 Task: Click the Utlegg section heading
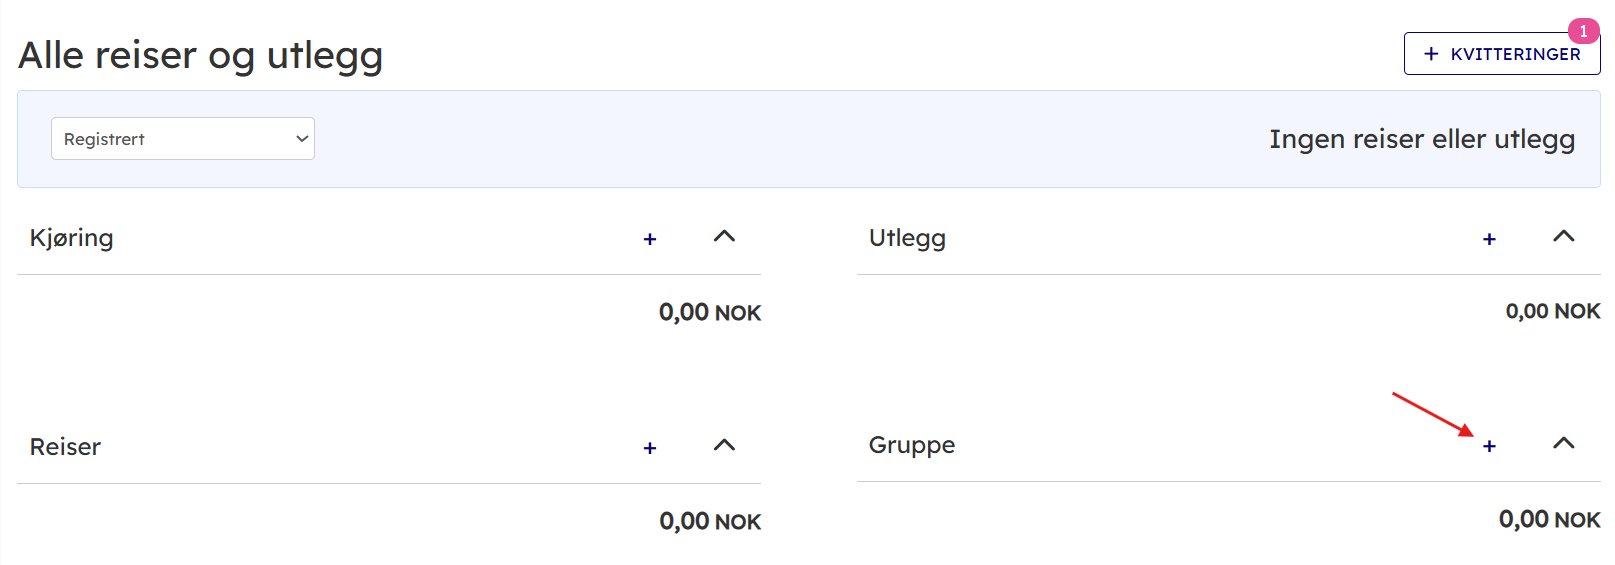907,238
